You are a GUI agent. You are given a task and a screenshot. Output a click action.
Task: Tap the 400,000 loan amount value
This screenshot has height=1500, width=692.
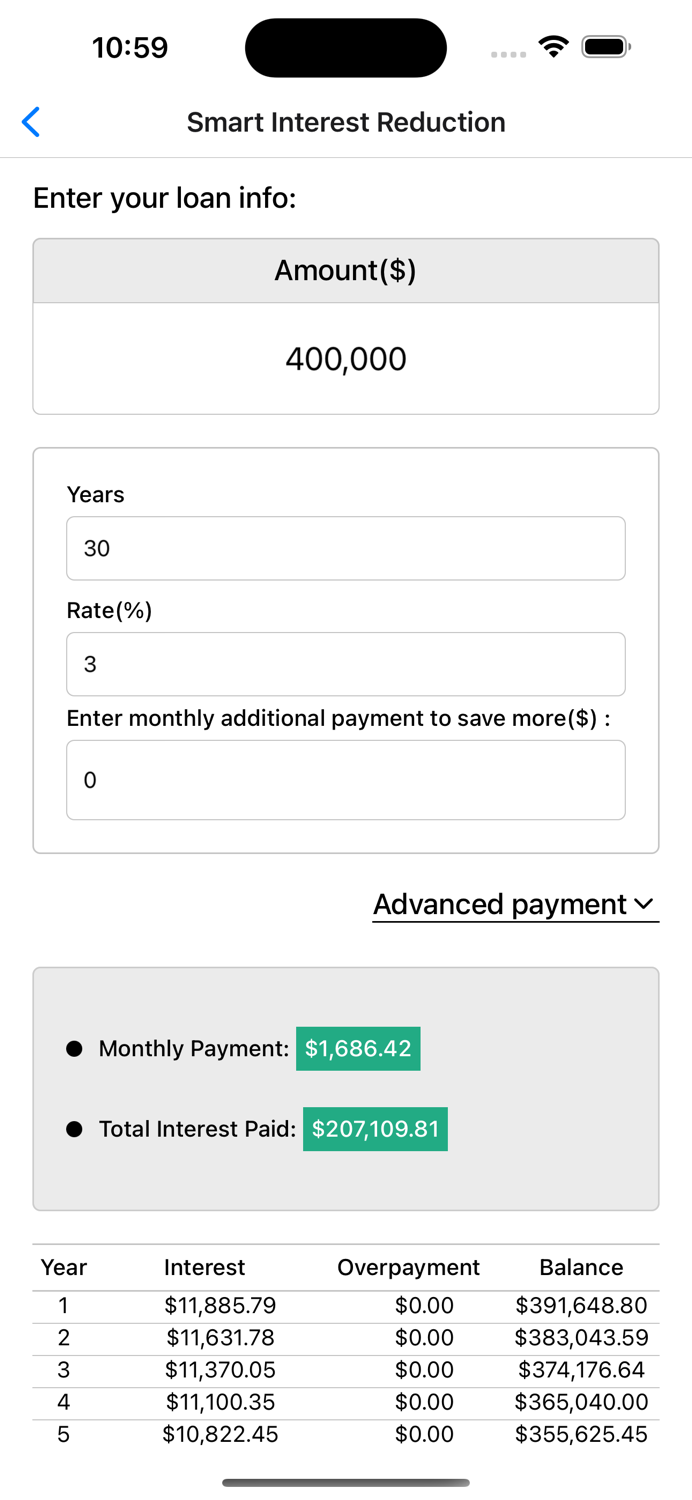click(346, 358)
